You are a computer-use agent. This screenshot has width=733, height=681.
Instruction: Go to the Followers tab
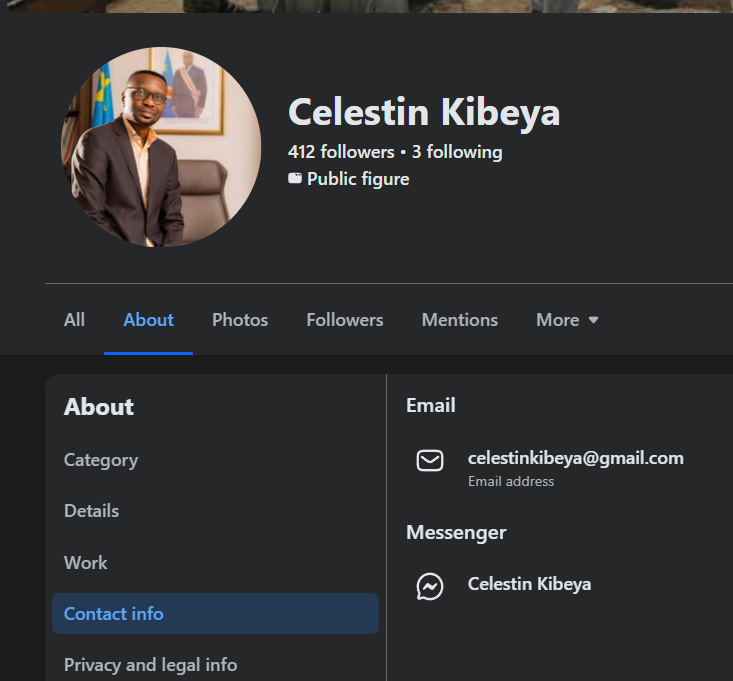tap(345, 320)
